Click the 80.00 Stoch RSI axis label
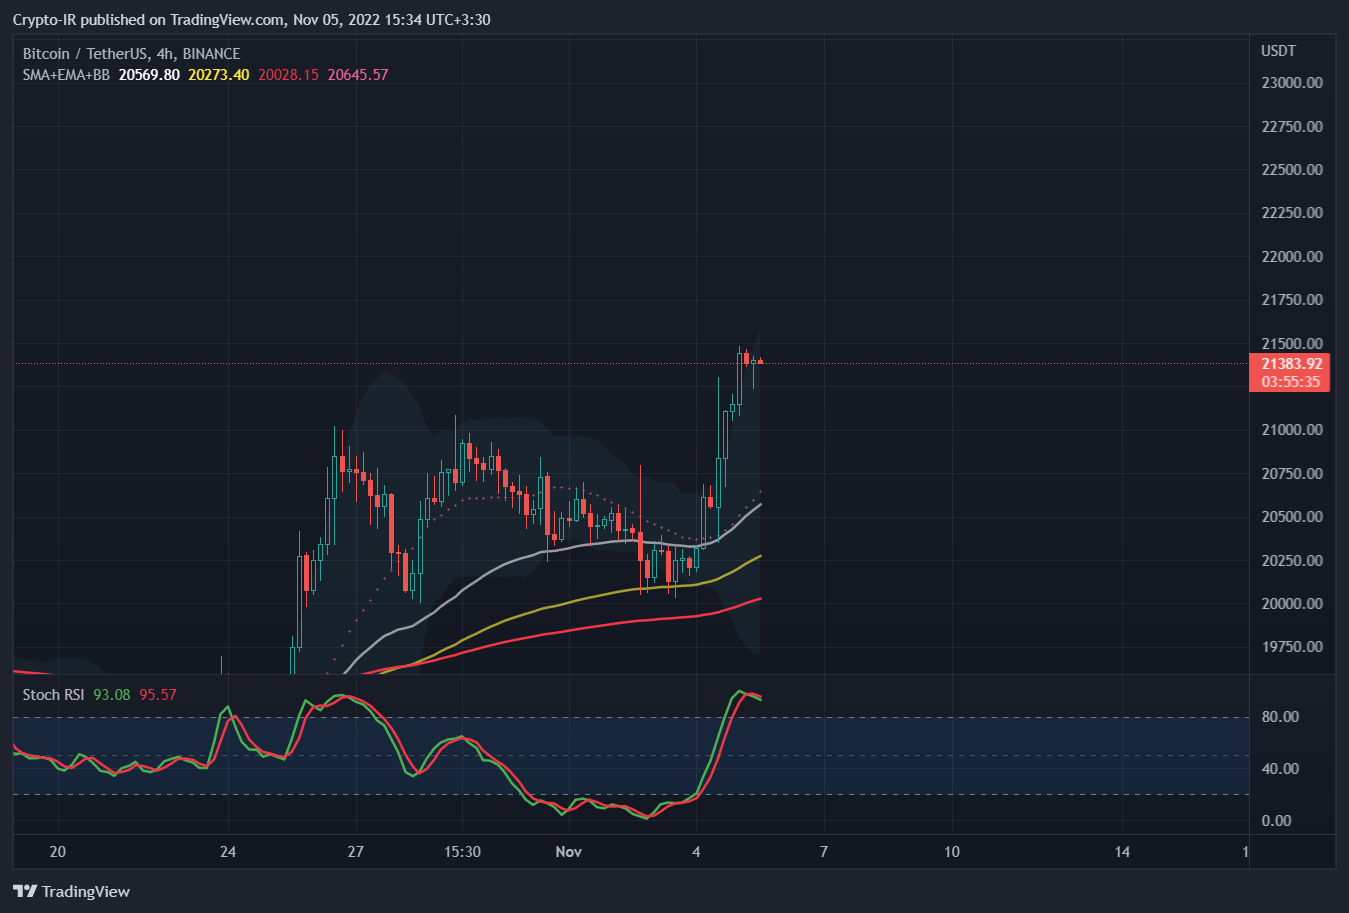Screen dimensions: 1349x913 coord(1280,717)
